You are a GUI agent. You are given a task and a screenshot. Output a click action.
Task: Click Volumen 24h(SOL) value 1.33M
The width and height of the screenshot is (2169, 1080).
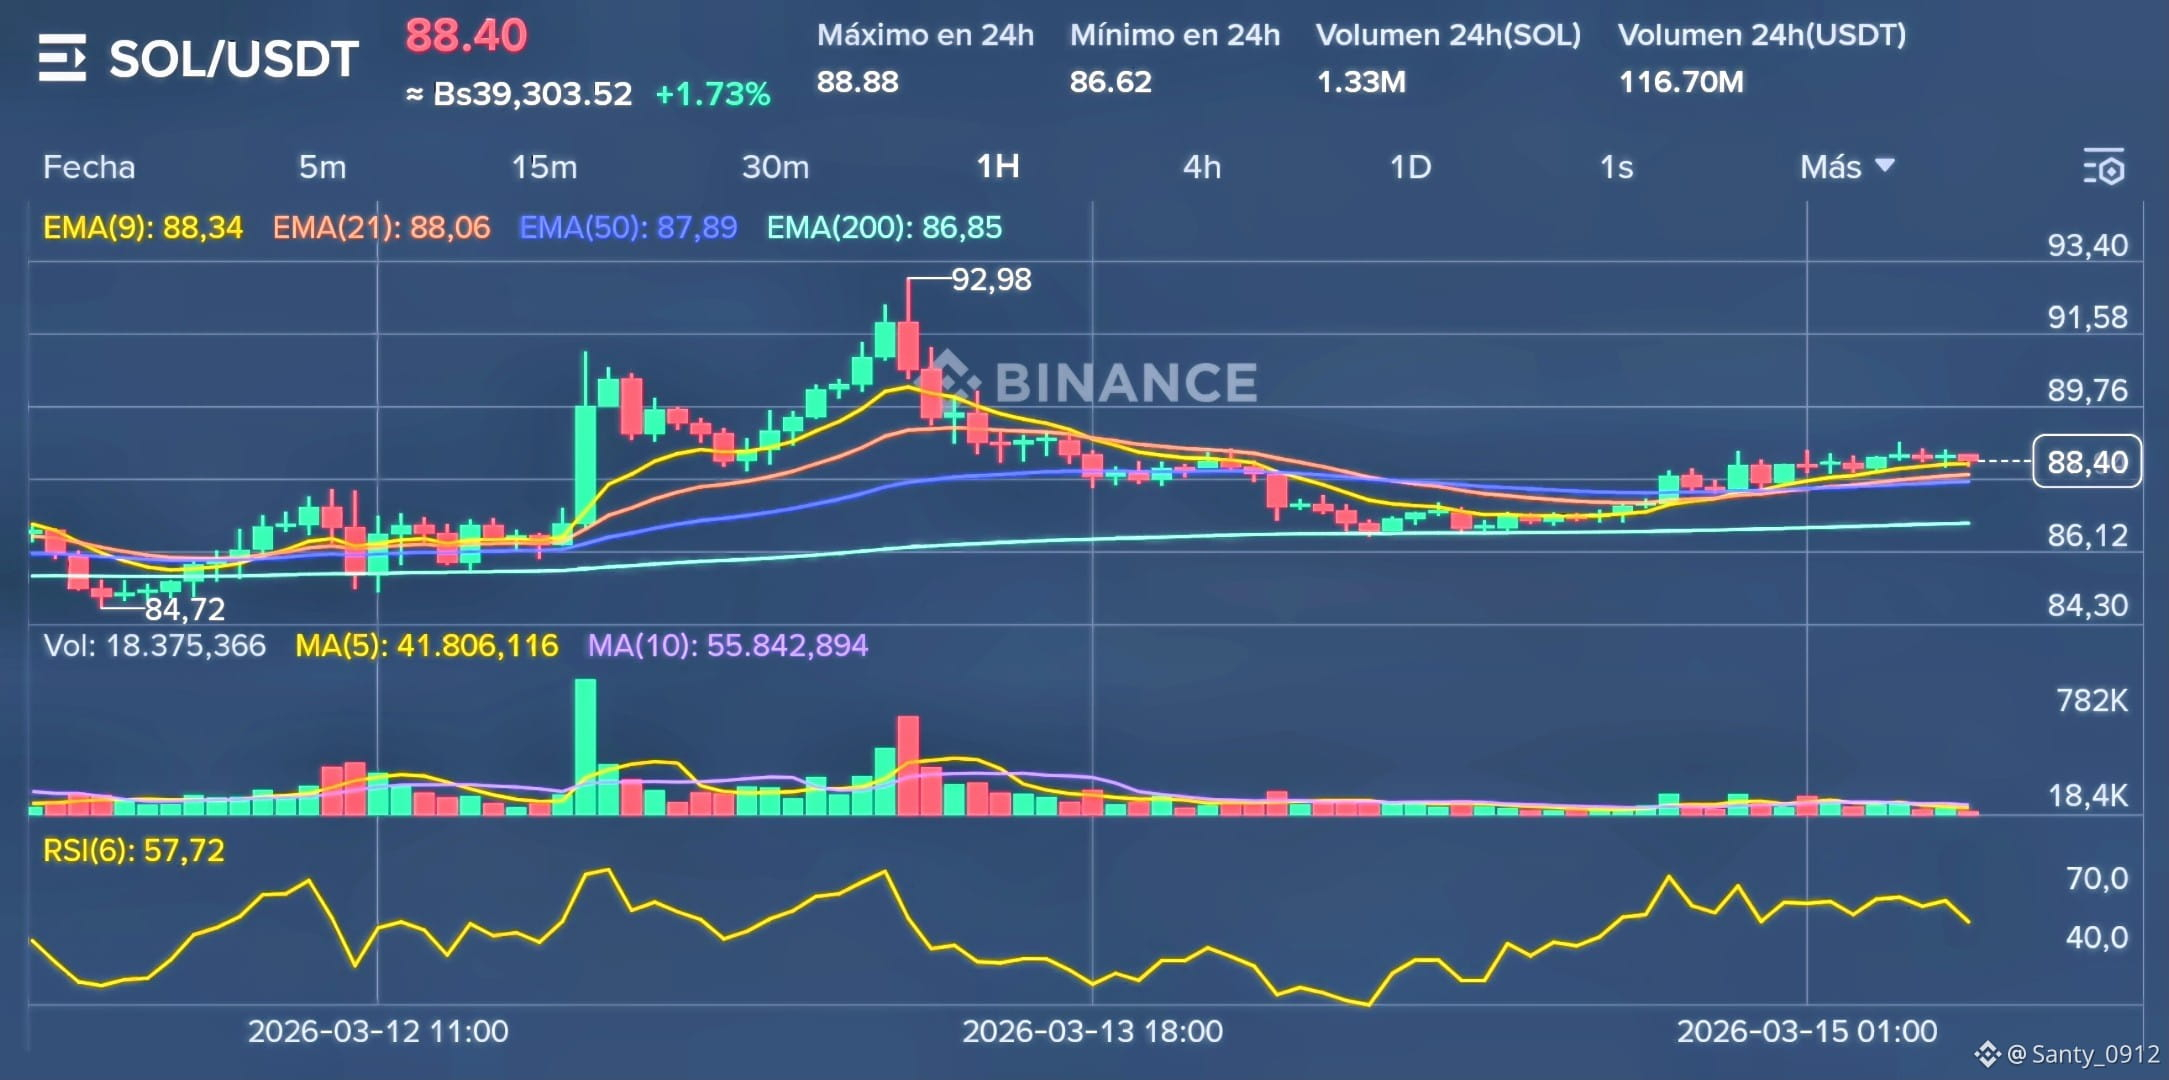[x=1360, y=81]
